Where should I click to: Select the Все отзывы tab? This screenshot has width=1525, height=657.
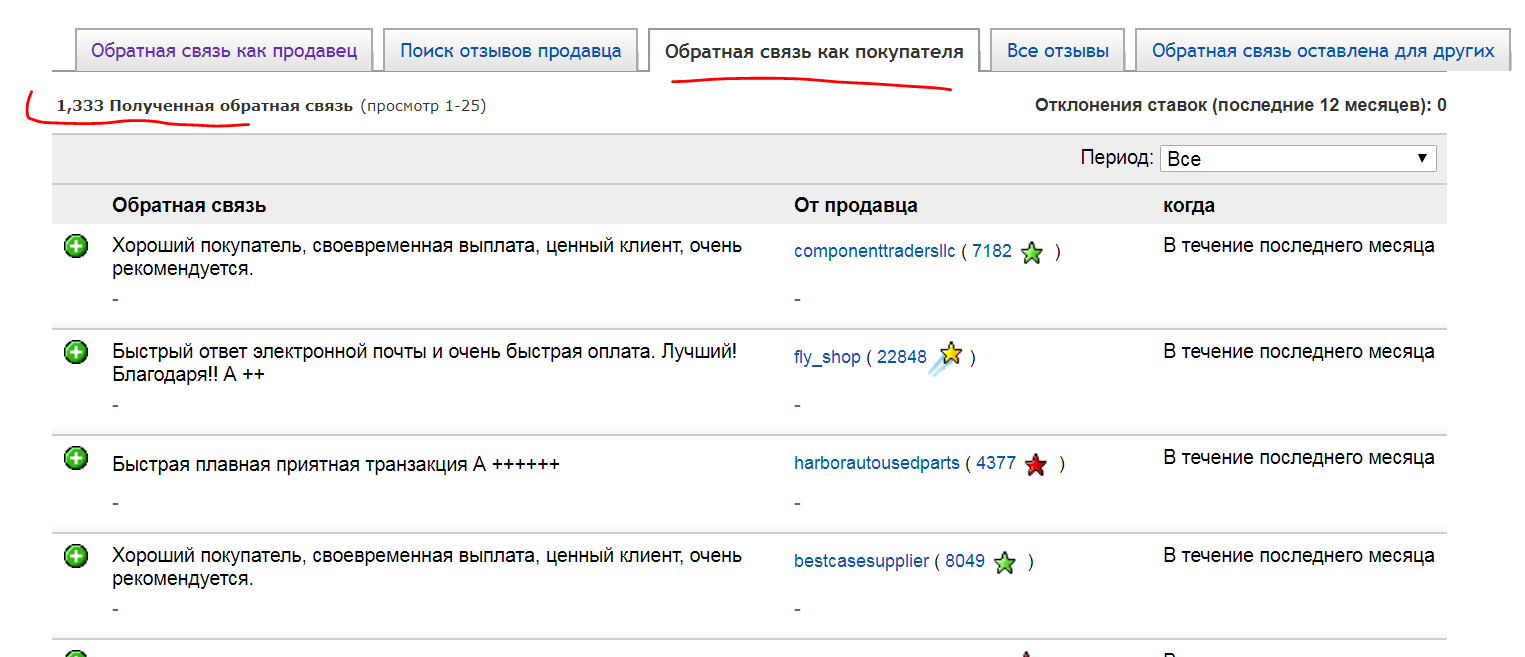(1057, 51)
